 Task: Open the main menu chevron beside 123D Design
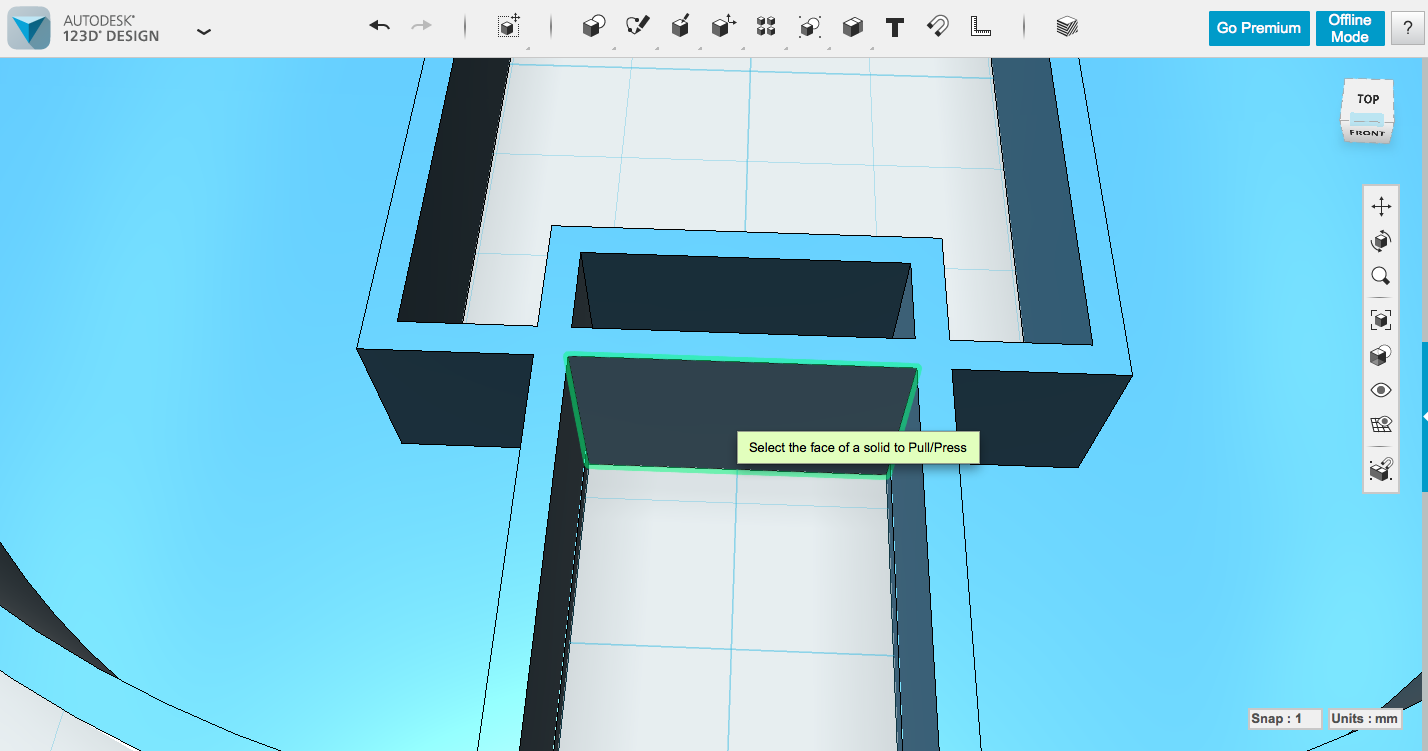coord(204,31)
